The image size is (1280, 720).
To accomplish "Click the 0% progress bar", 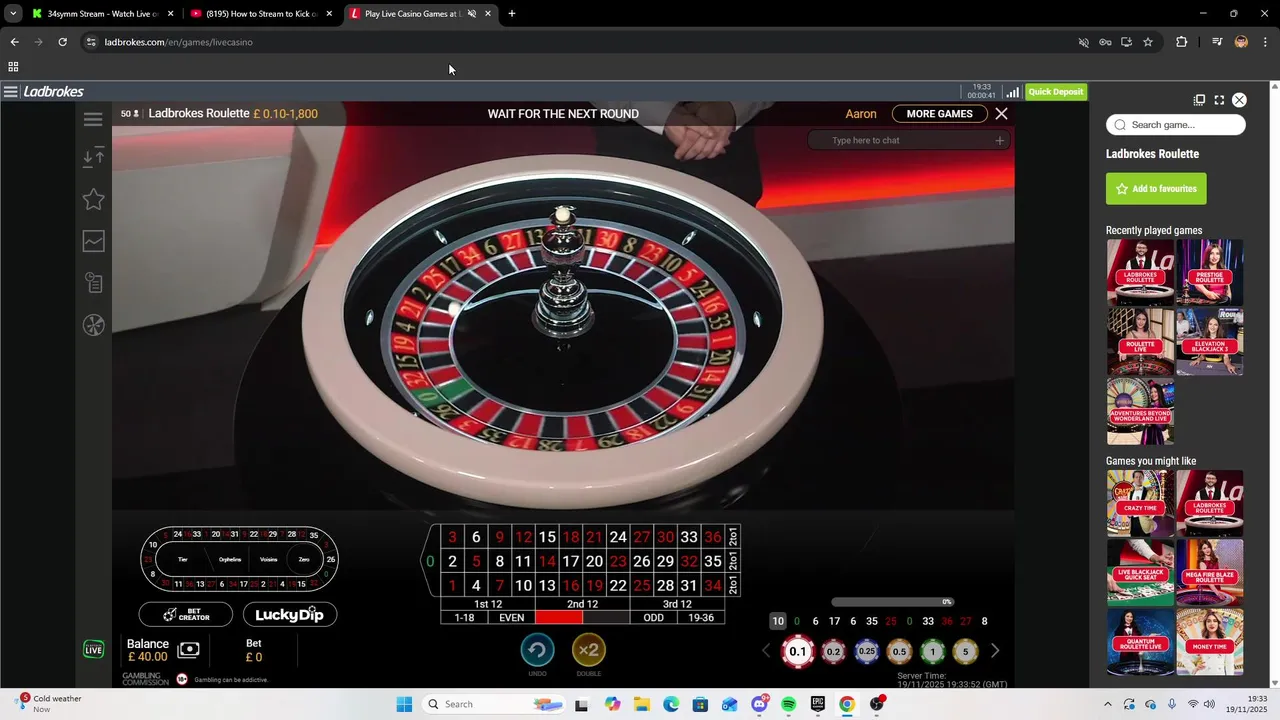I will point(892,602).
